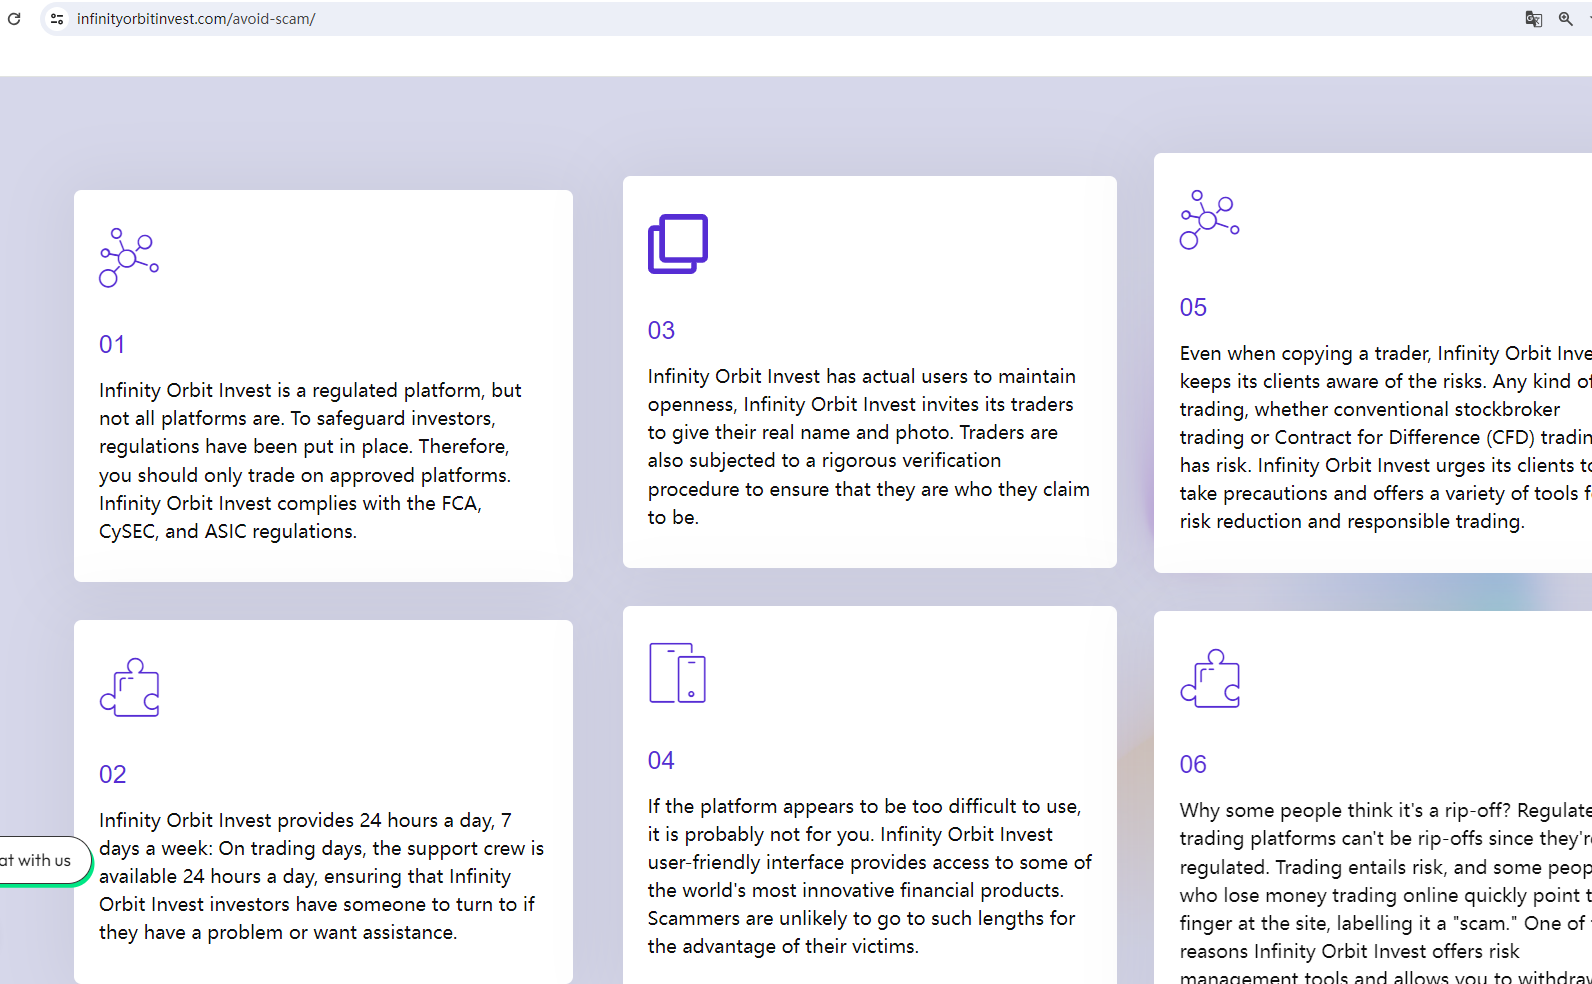Viewport: 1592px width, 984px height.
Task: Click the puzzle piece icon in card 06
Action: pyautogui.click(x=1210, y=678)
